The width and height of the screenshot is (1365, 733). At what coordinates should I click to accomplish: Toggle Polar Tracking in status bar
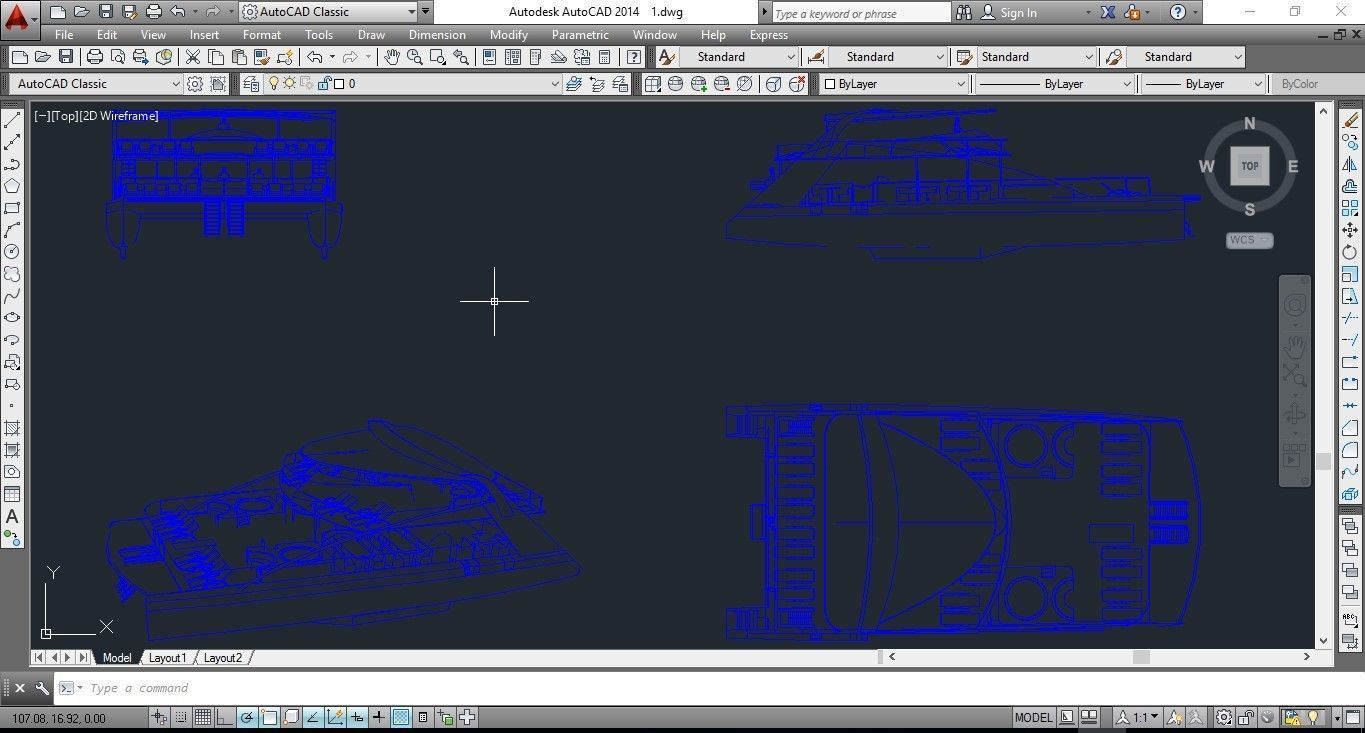[x=246, y=717]
